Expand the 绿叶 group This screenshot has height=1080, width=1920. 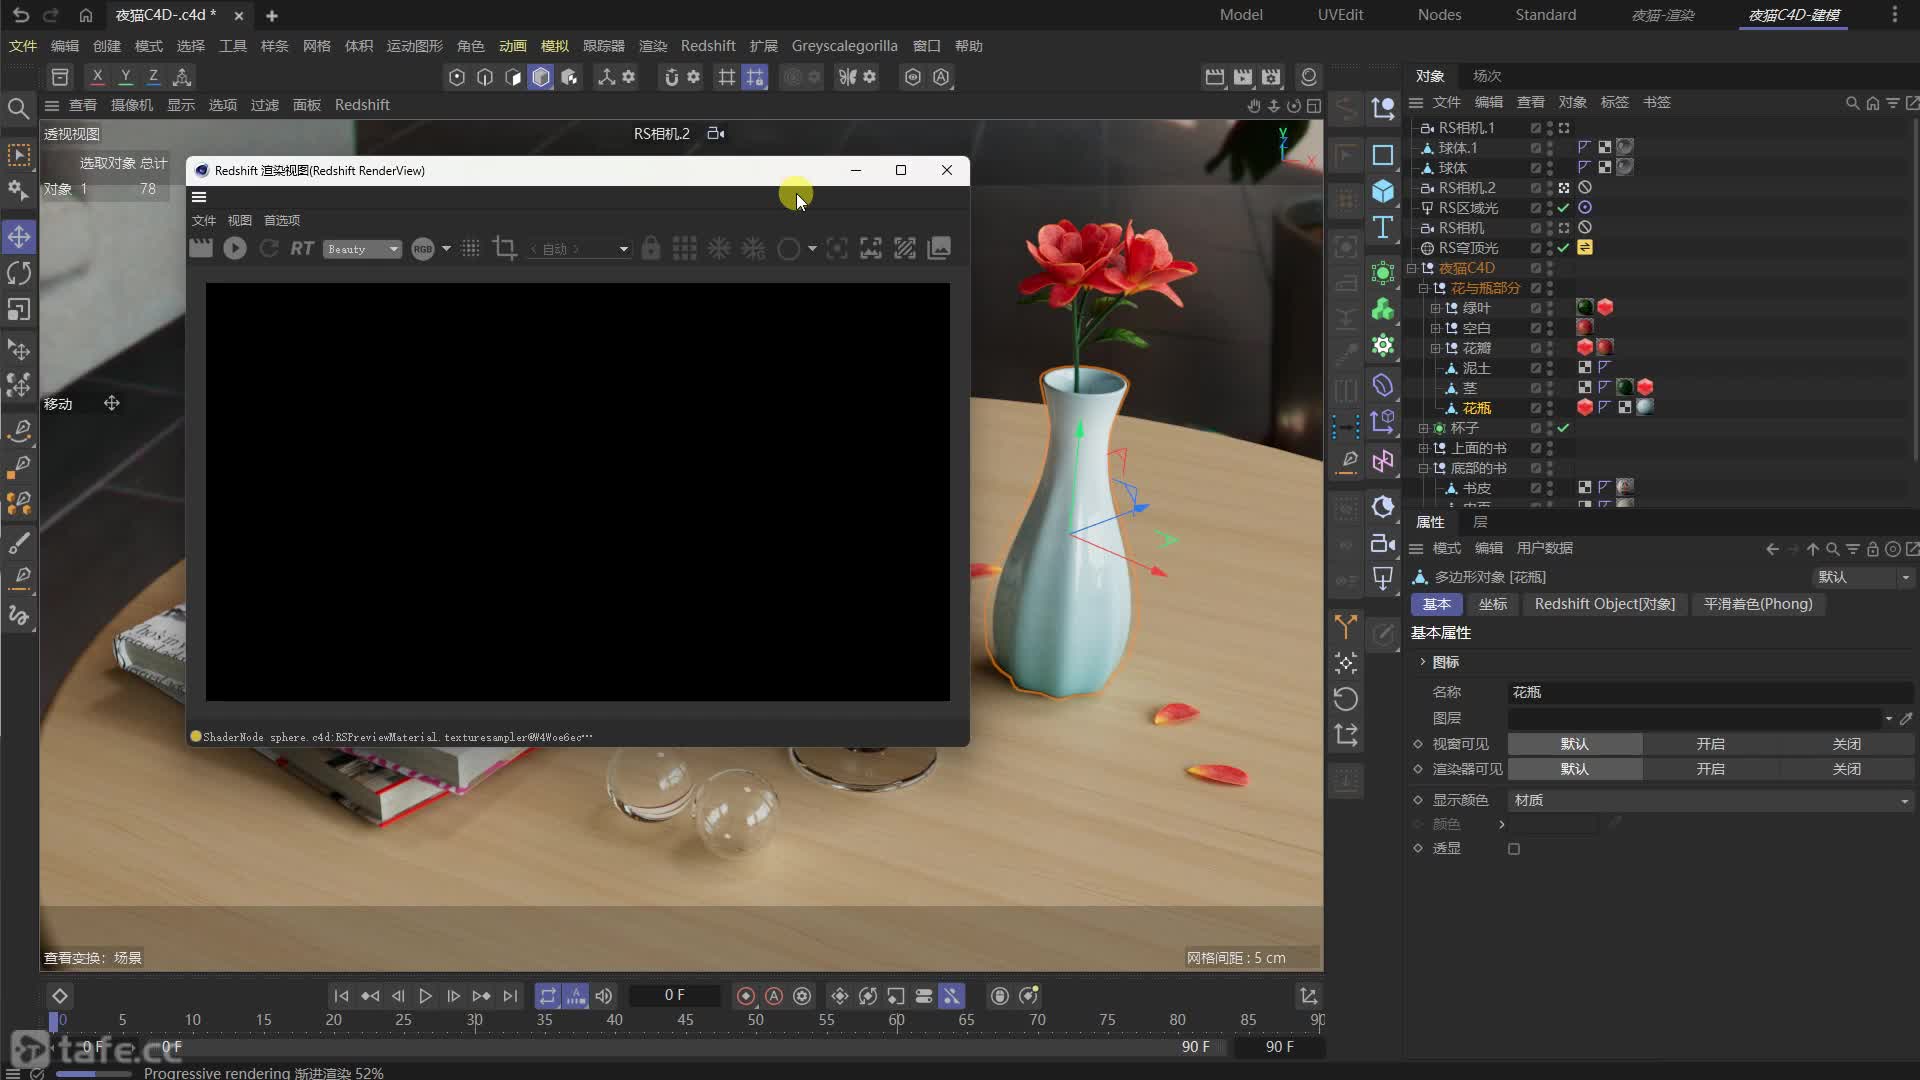pyautogui.click(x=1435, y=308)
